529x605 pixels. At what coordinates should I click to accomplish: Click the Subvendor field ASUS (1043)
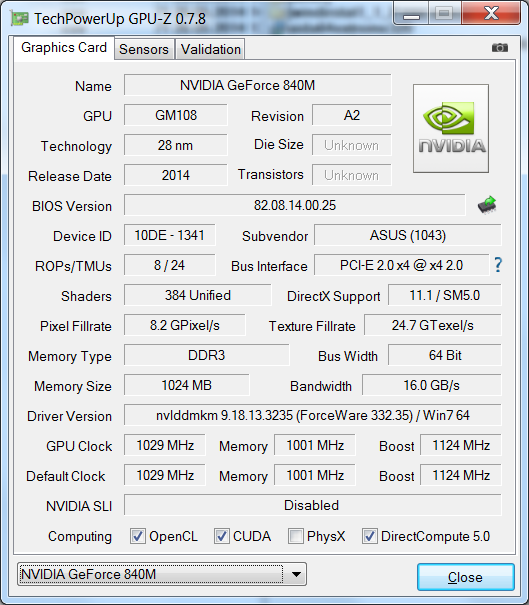pos(408,235)
